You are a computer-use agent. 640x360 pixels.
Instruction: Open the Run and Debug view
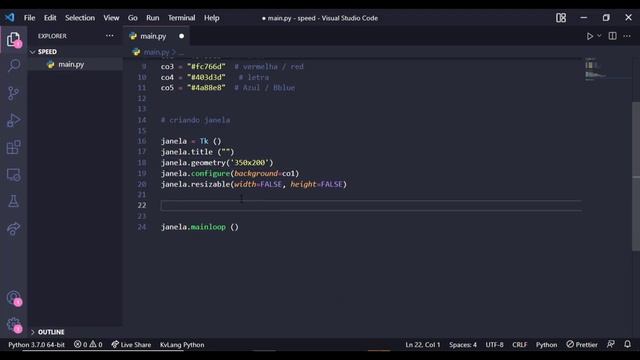click(13, 120)
